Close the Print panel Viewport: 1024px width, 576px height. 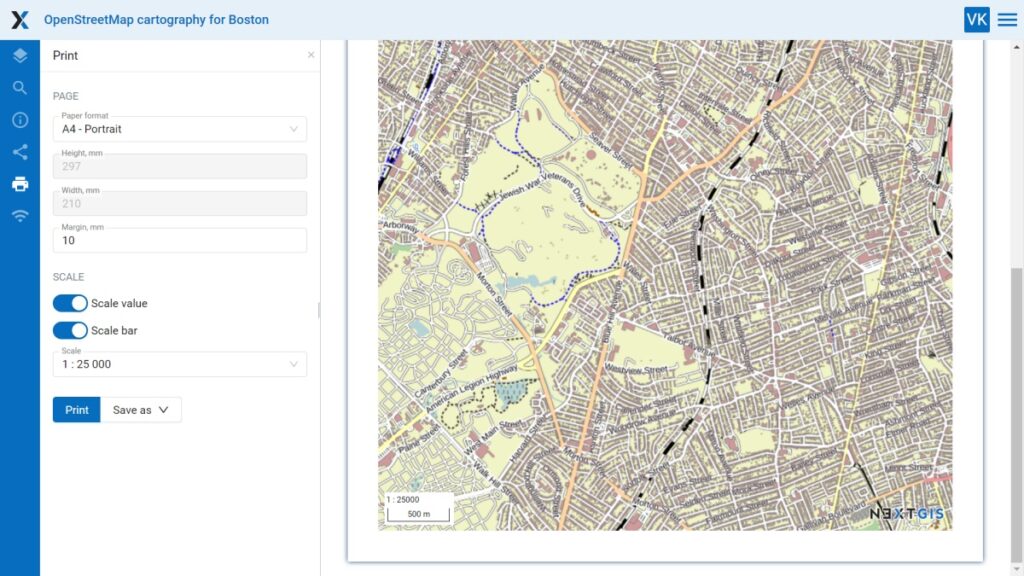coord(311,55)
